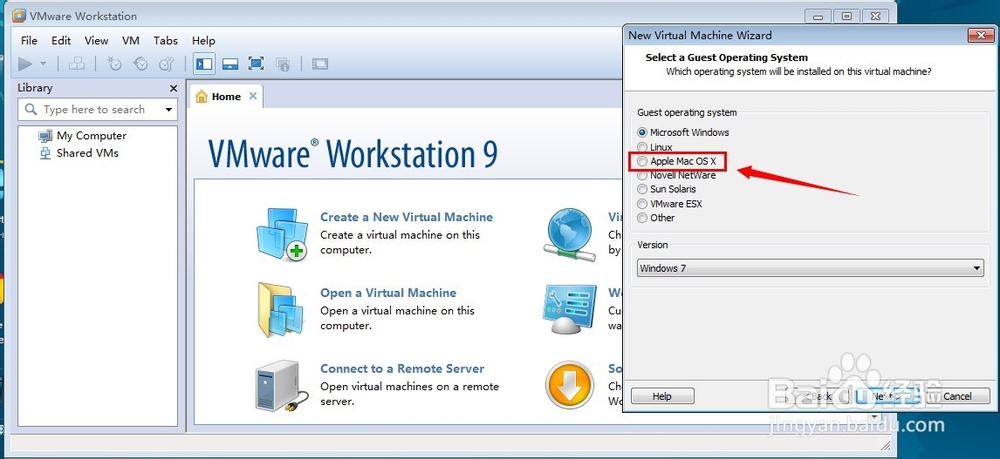Click the Library search input field
1000x459 pixels.
[97, 110]
